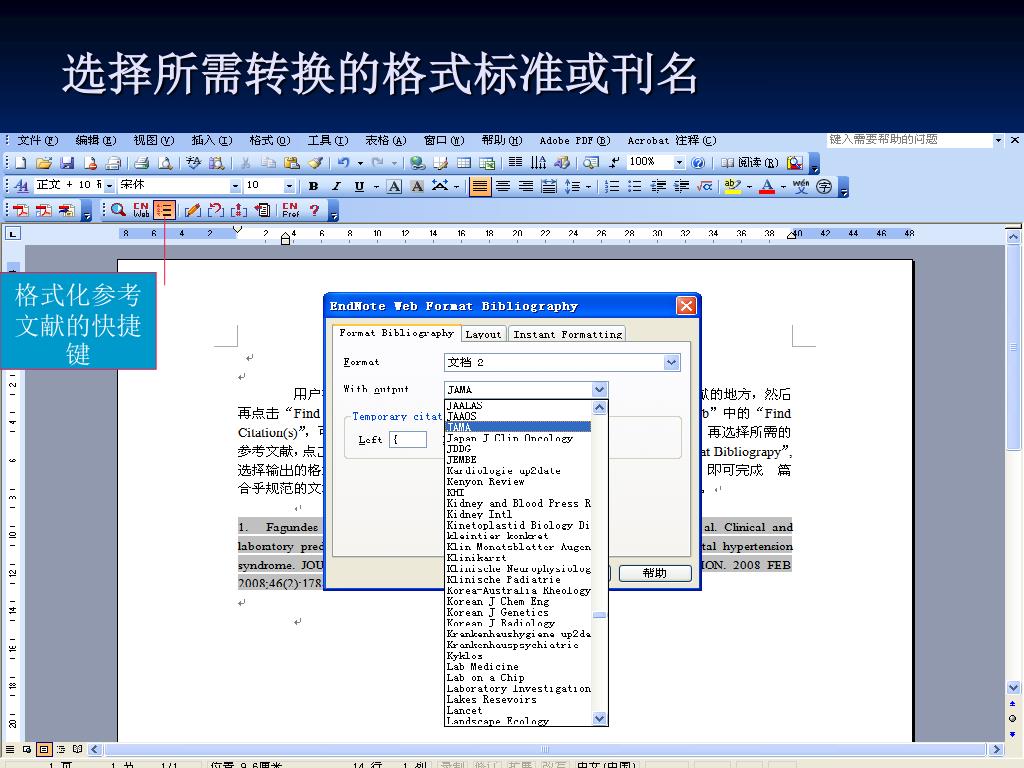This screenshot has height=768, width=1024.
Task: Click the Left temporary citation delimiter field
Action: click(408, 440)
